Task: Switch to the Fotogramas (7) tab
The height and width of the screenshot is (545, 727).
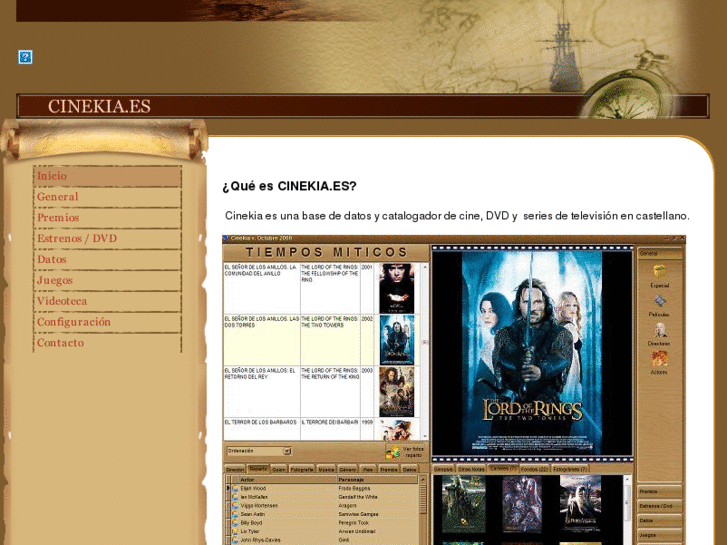Action: click(570, 469)
